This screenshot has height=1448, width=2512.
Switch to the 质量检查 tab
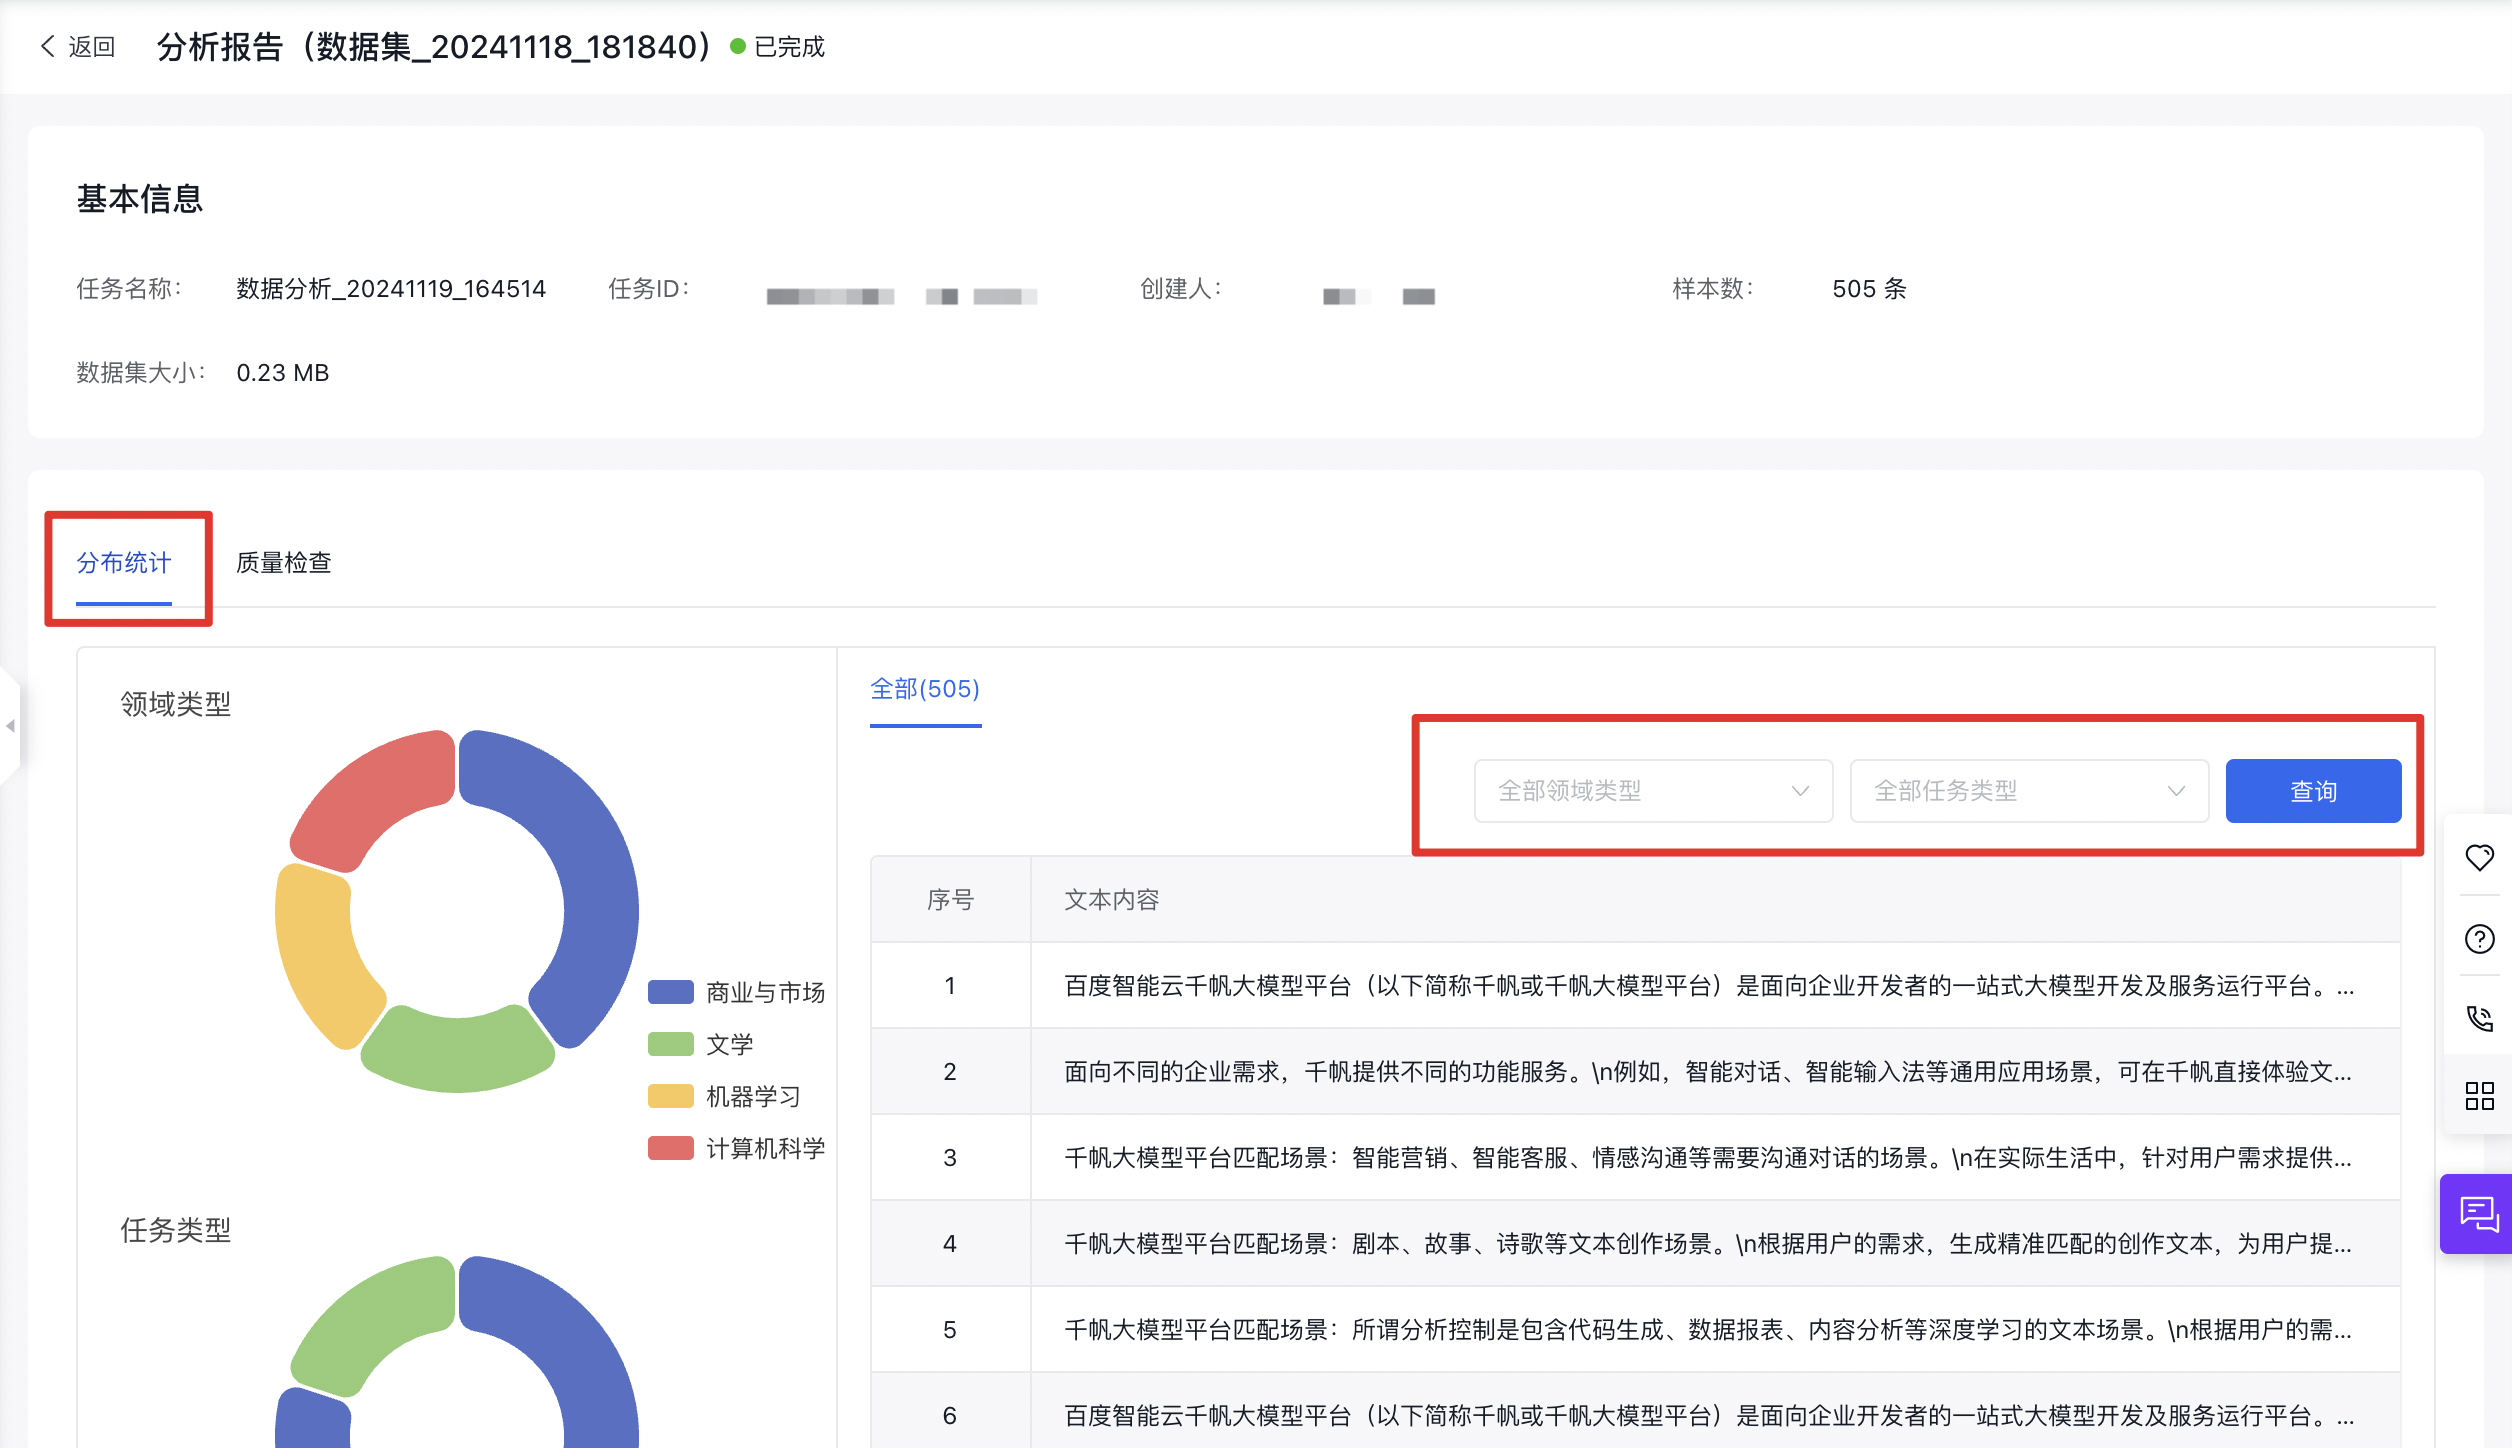tap(283, 563)
